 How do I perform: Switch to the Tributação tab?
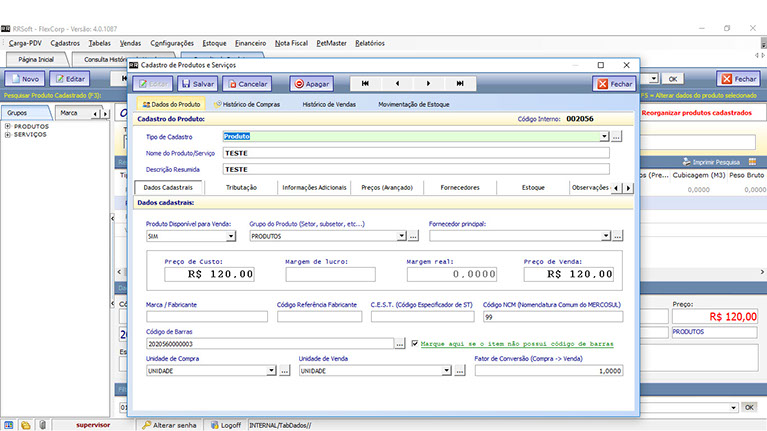[x=241, y=187]
